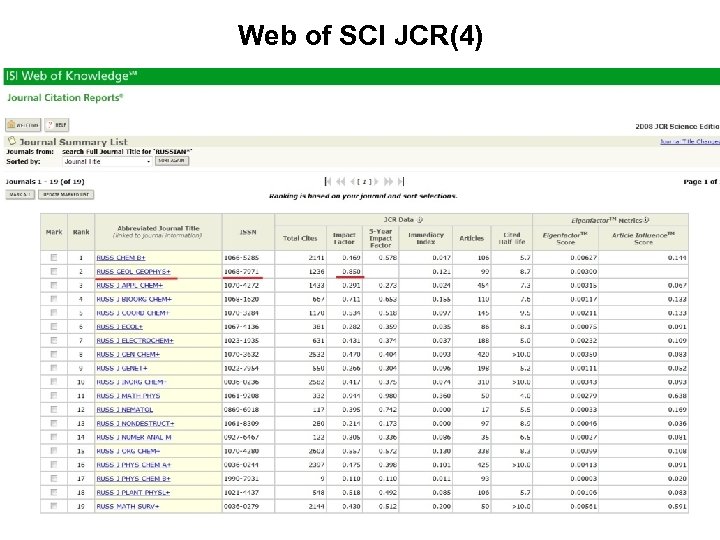Click ISSN value 1066-5285
720x540 pixels.
242,258
